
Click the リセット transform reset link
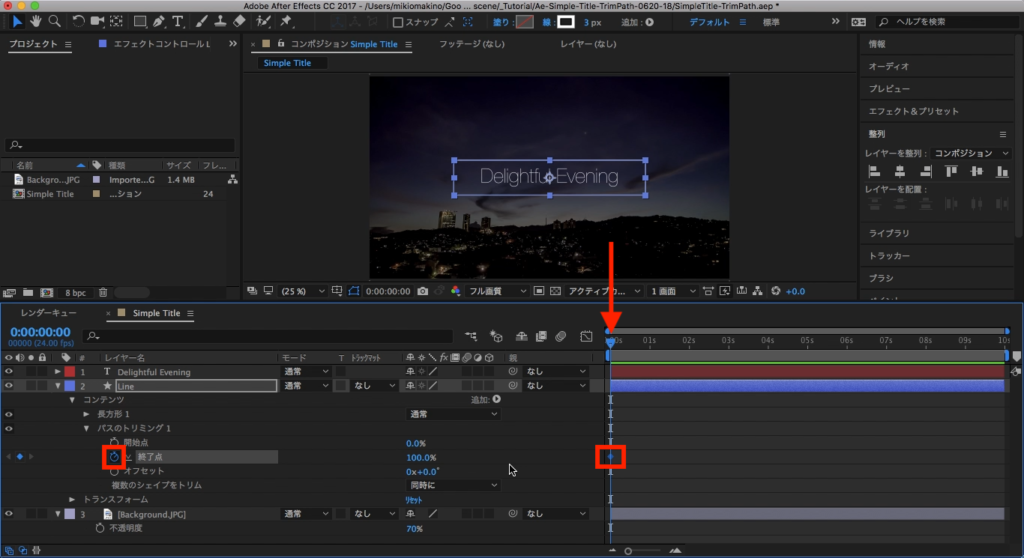(413, 499)
